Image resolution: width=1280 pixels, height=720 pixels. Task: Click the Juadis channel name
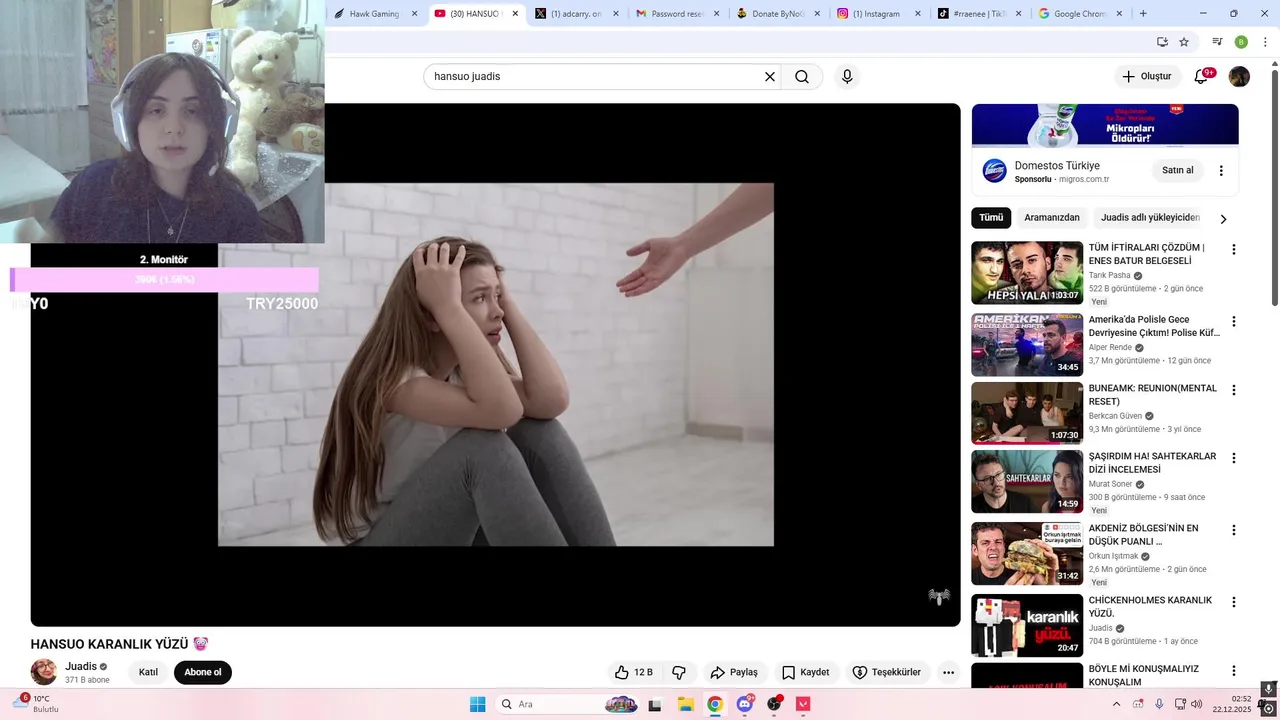pos(81,666)
